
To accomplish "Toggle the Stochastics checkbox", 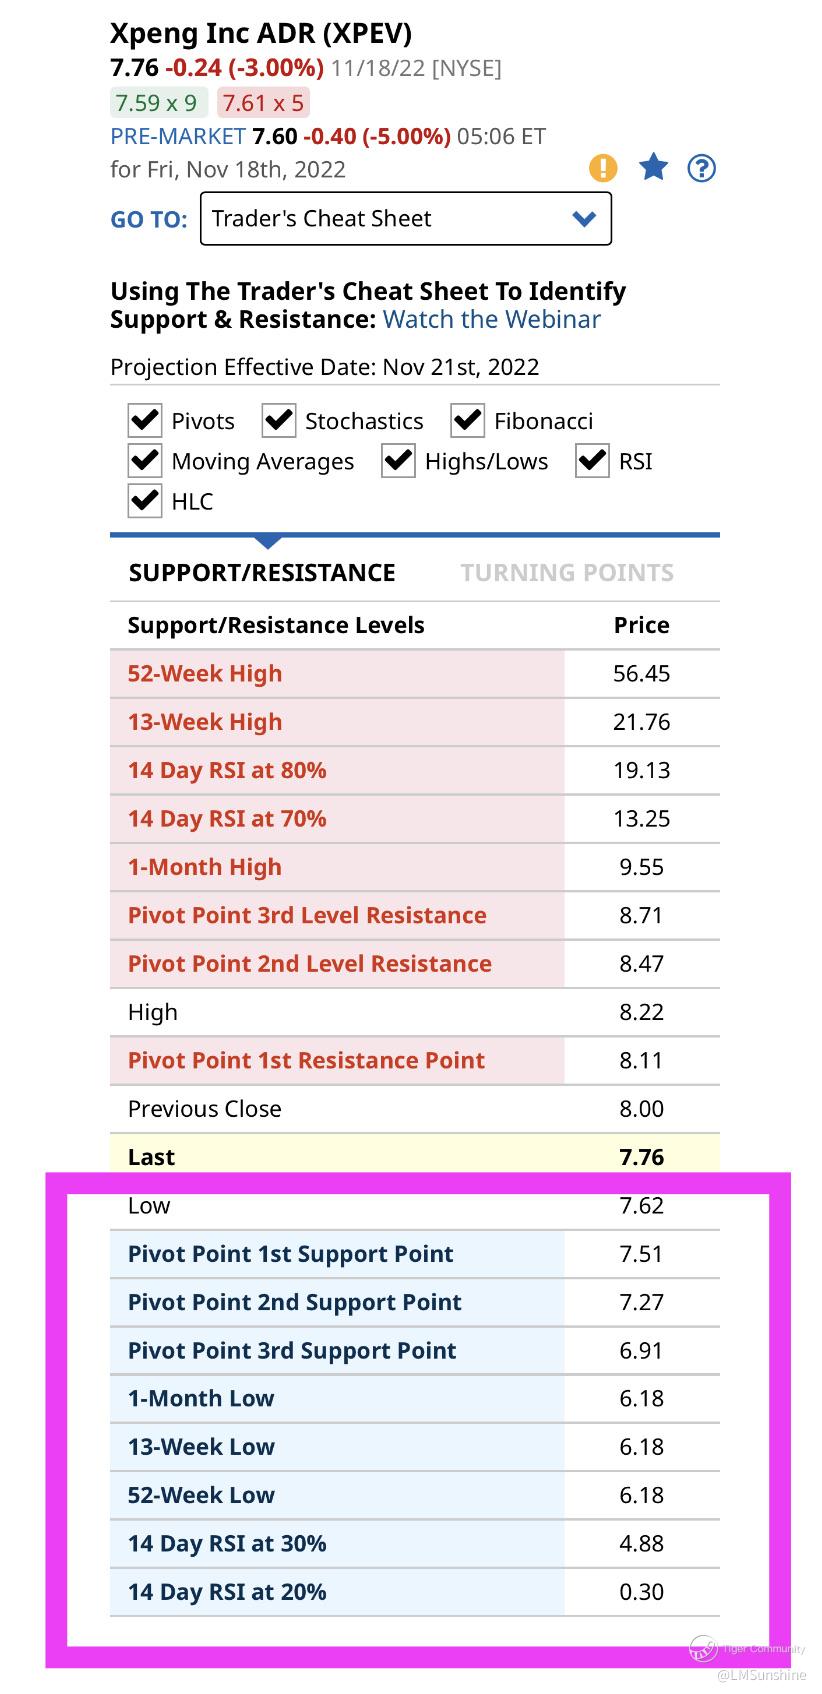I will point(279,420).
